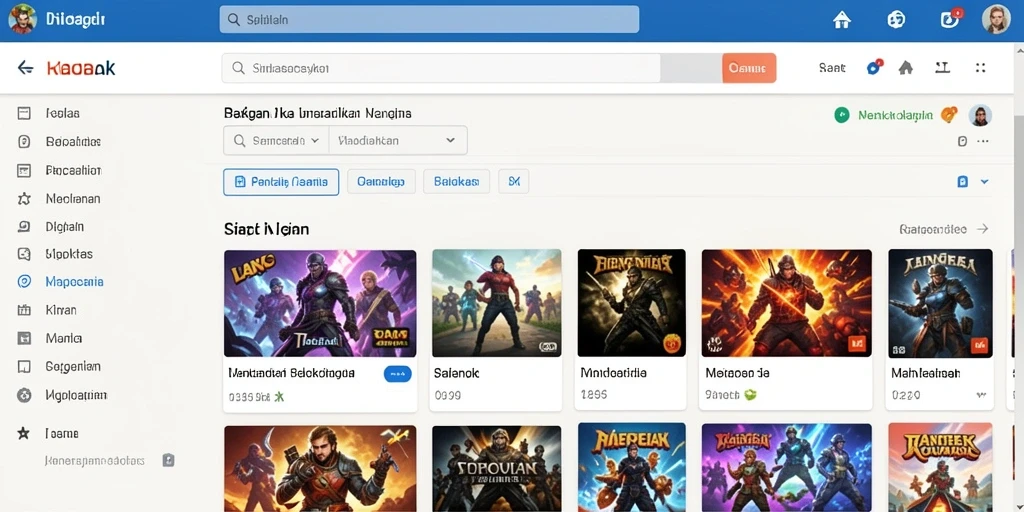Open small user avatar right of Nenklolagiin

click(x=980, y=116)
